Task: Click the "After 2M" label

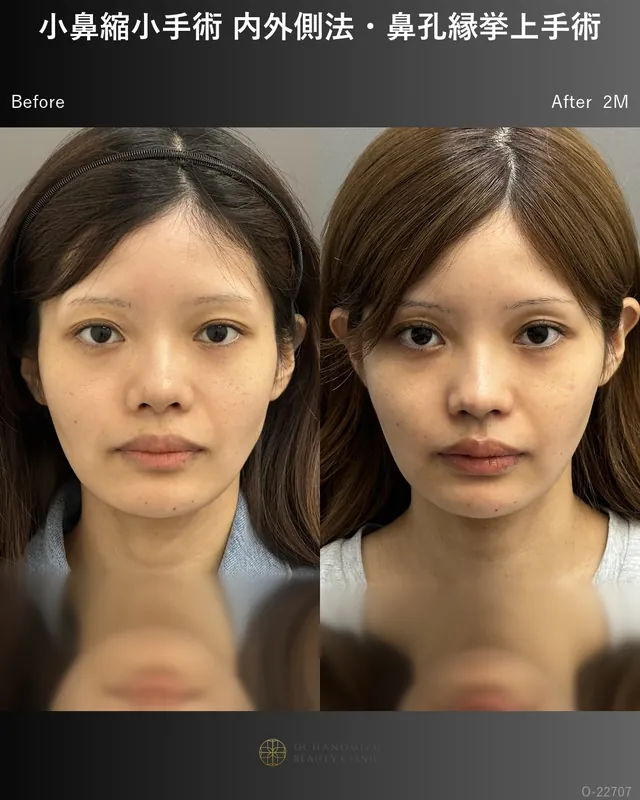Action: point(589,102)
